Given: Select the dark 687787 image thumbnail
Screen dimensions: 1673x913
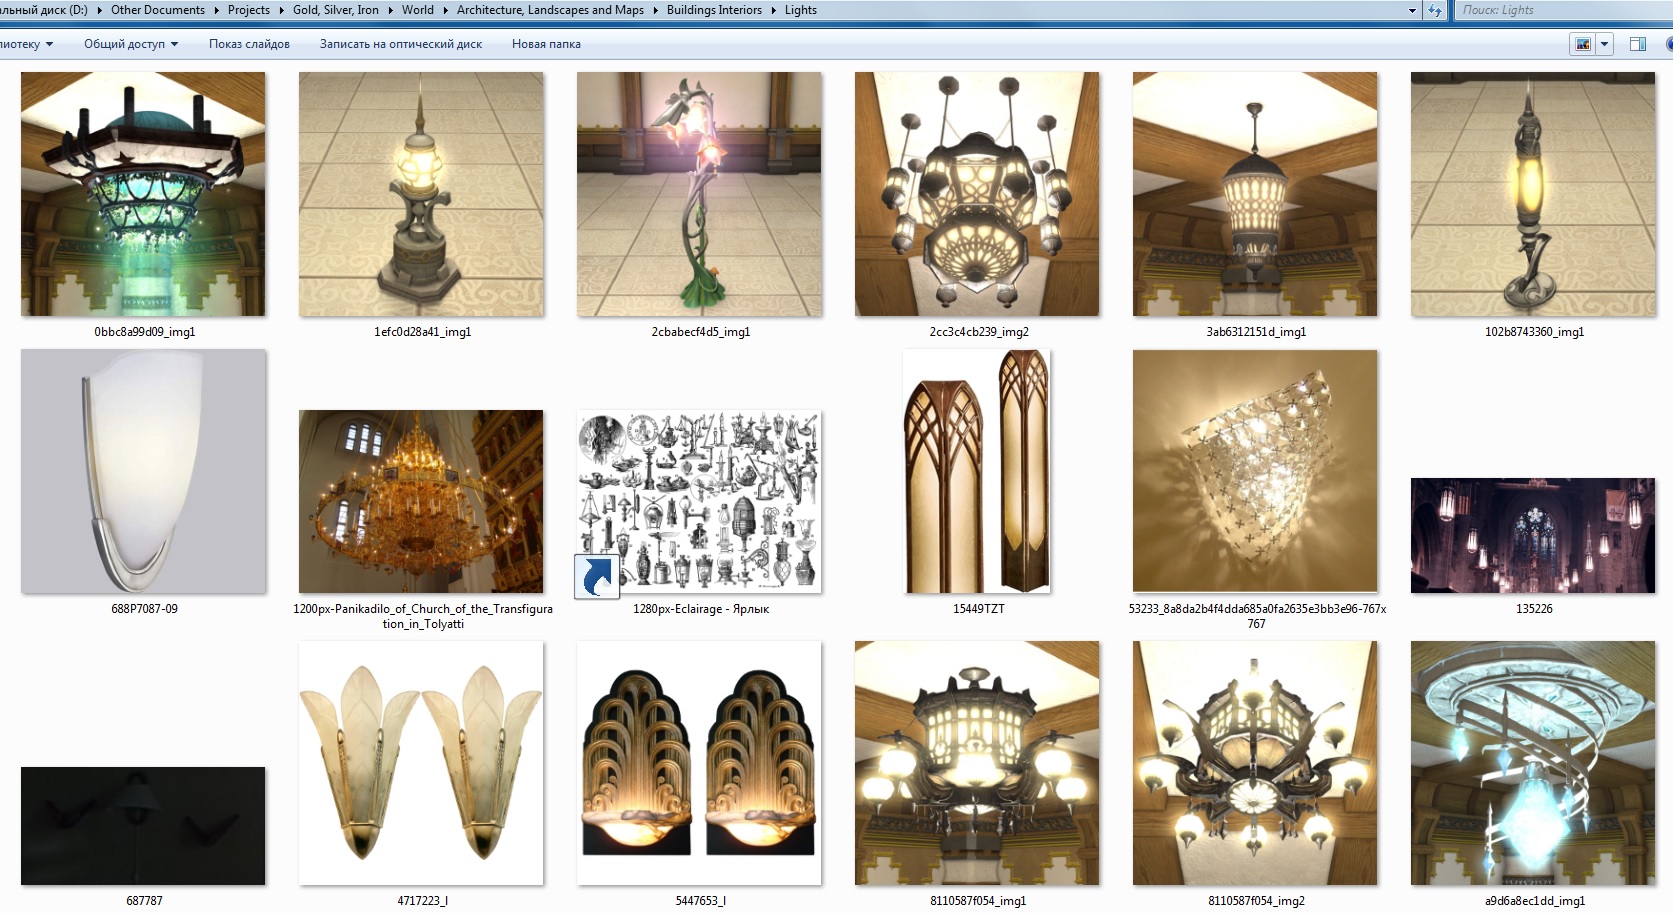Looking at the screenshot, I should tap(143, 826).
